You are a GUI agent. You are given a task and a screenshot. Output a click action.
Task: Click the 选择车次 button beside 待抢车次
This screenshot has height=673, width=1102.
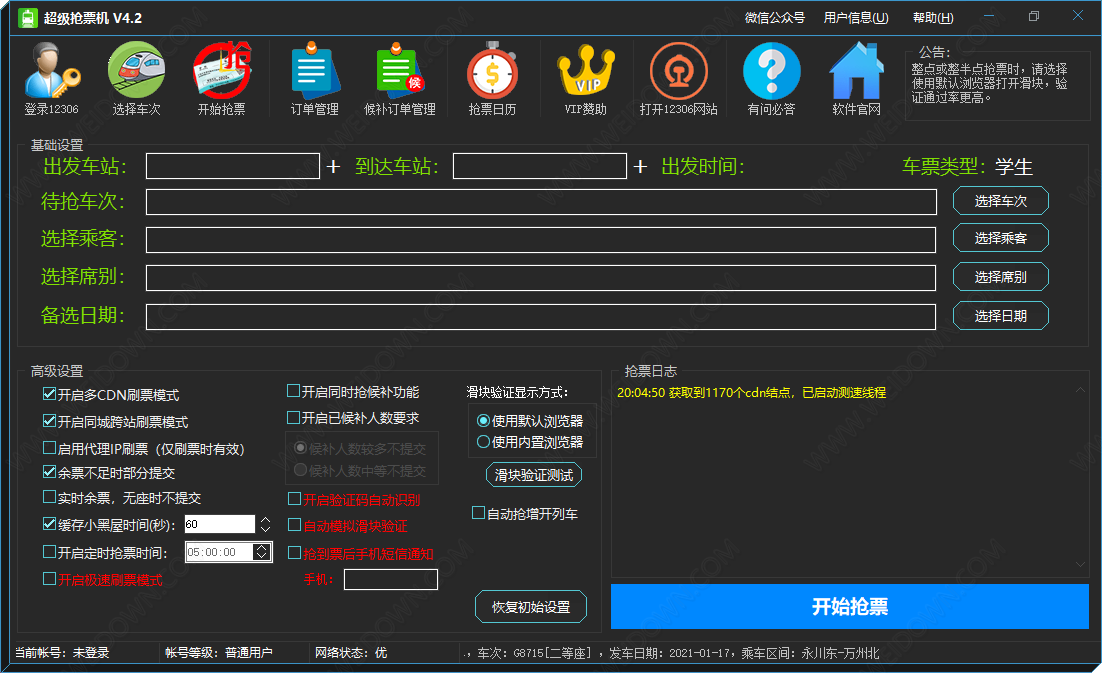[x=1001, y=201]
